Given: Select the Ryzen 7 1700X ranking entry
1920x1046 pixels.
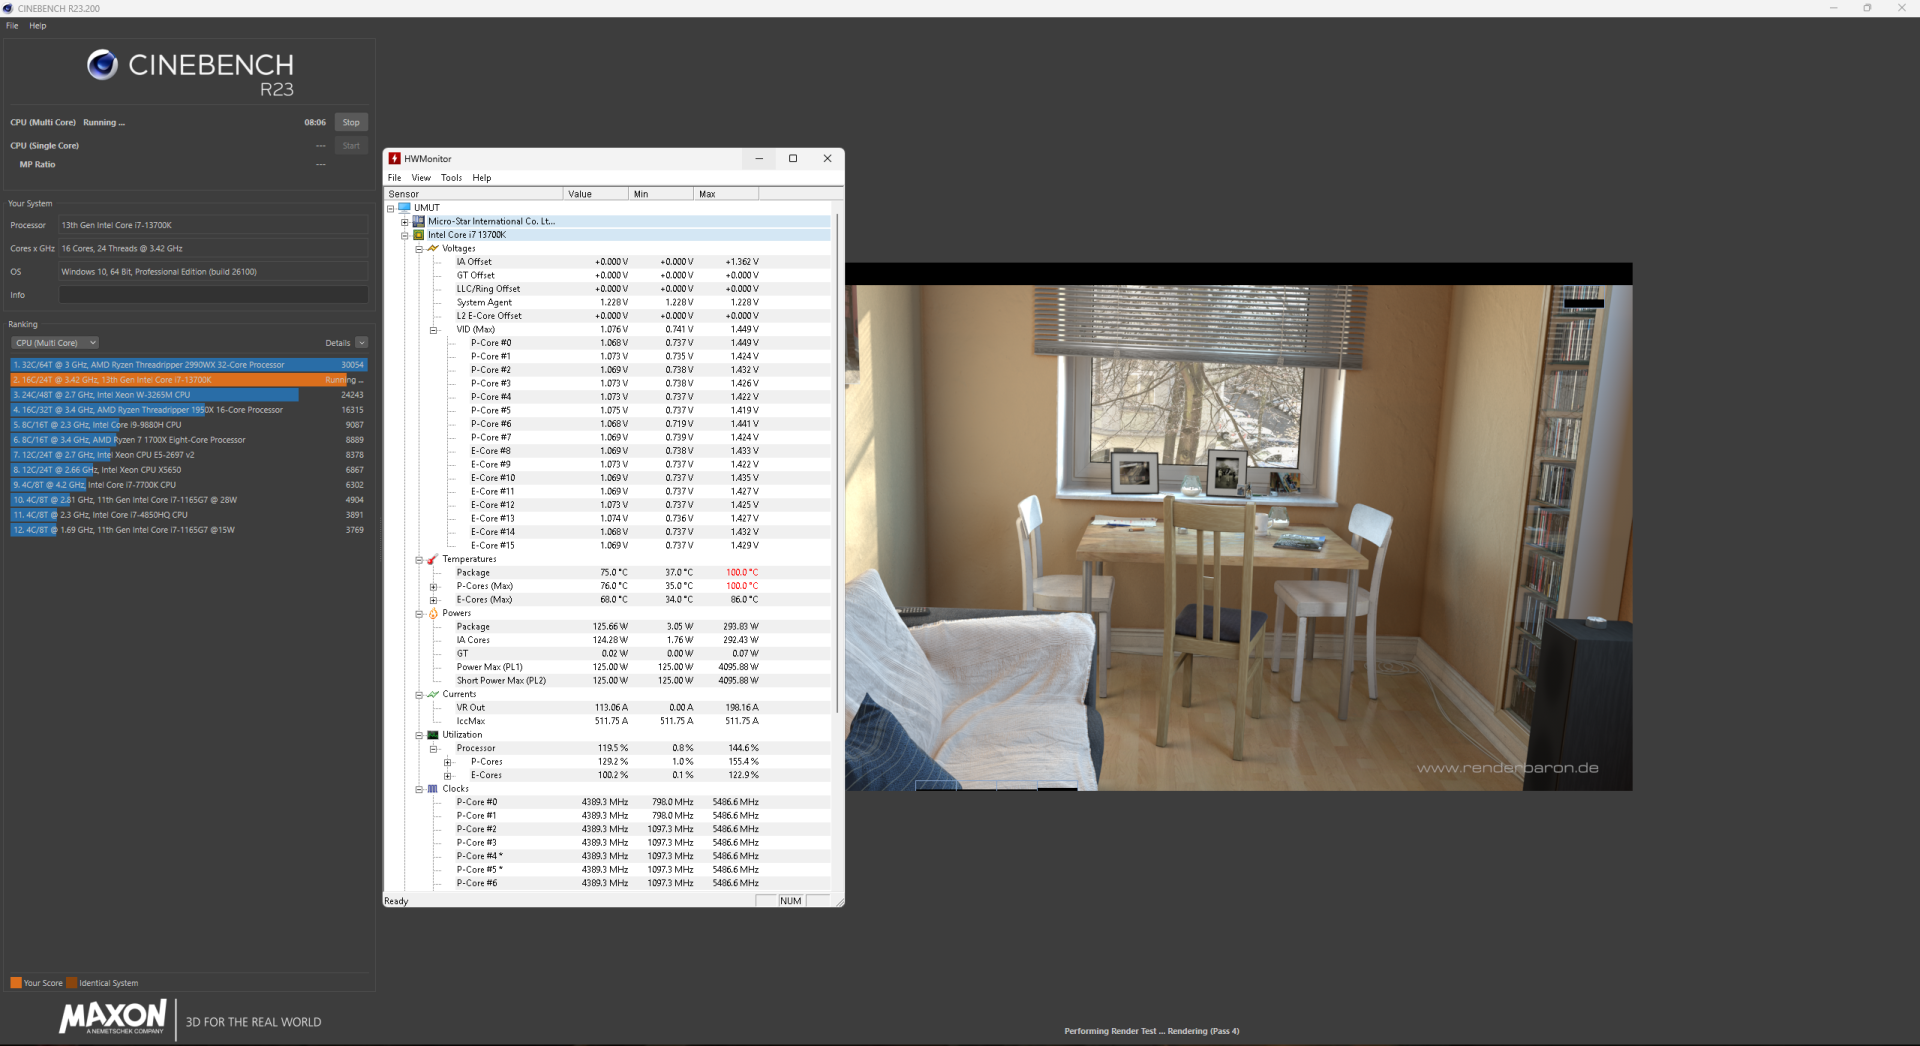Looking at the screenshot, I should coord(189,440).
